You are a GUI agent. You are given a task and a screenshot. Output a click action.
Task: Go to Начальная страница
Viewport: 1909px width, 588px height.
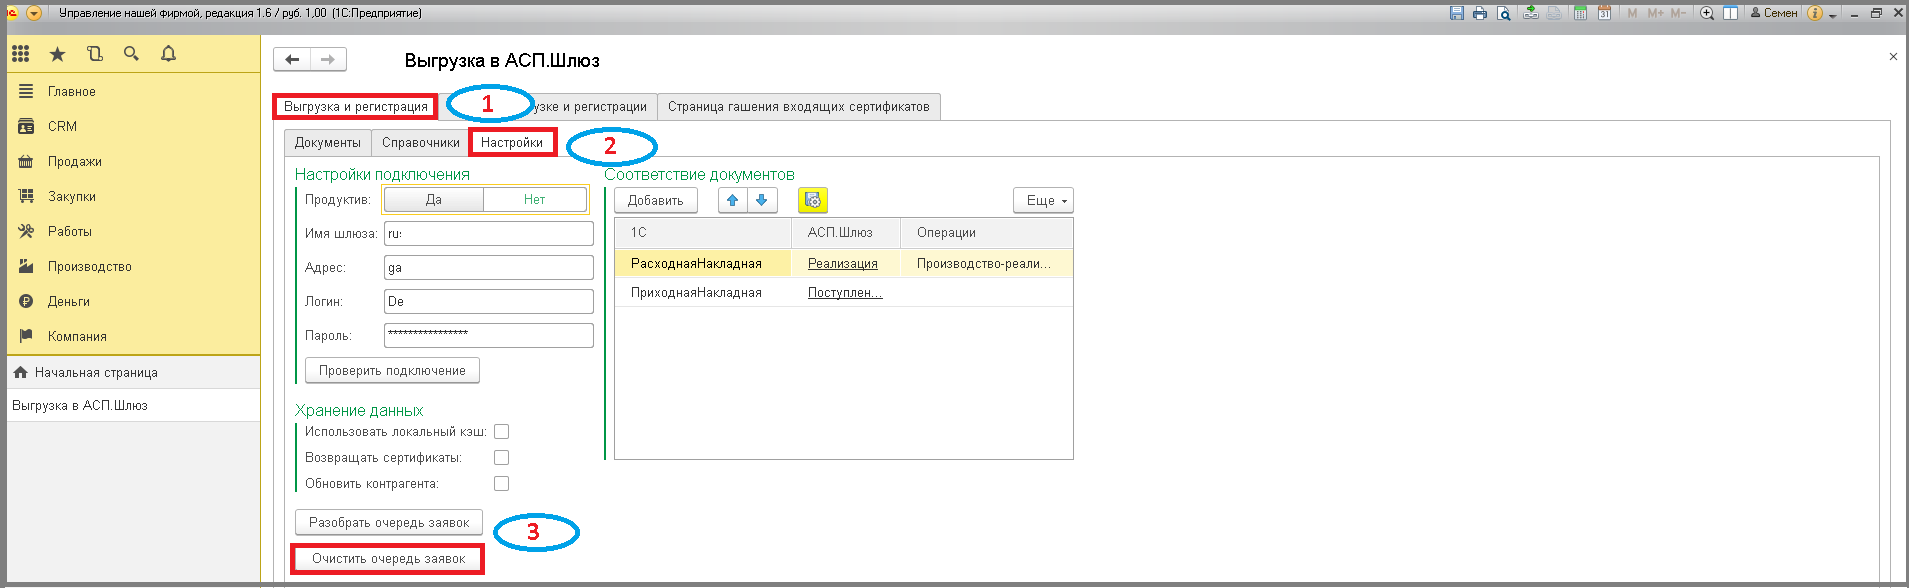(x=133, y=372)
